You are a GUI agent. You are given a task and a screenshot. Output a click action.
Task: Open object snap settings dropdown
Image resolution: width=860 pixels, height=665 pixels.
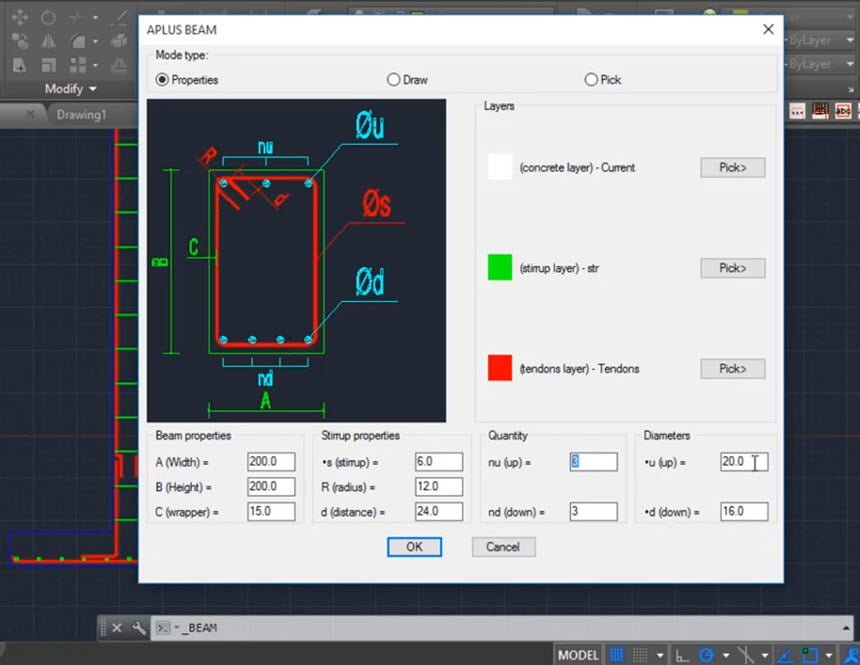coord(829,655)
